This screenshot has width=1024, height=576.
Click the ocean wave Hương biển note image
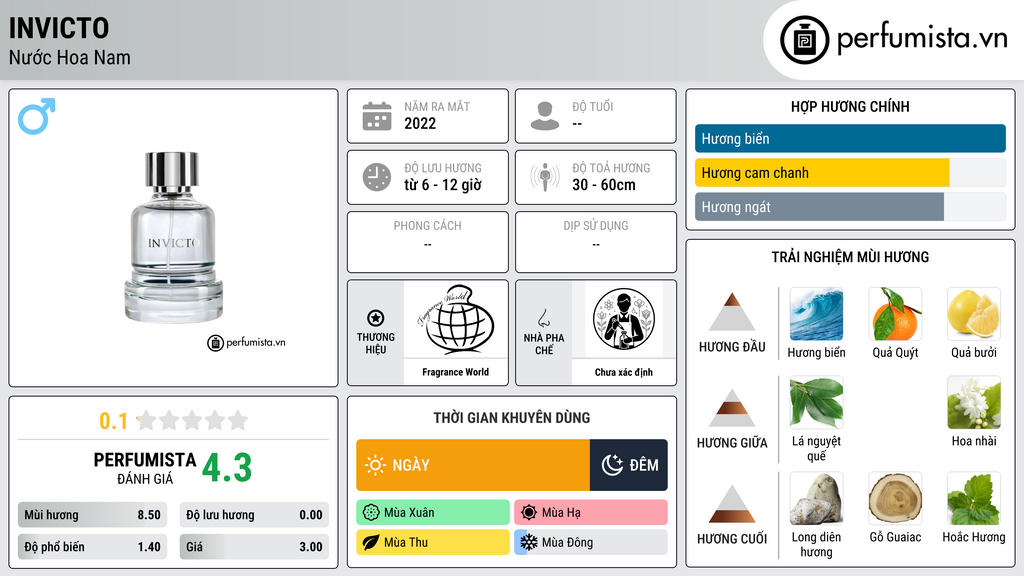pos(816,314)
